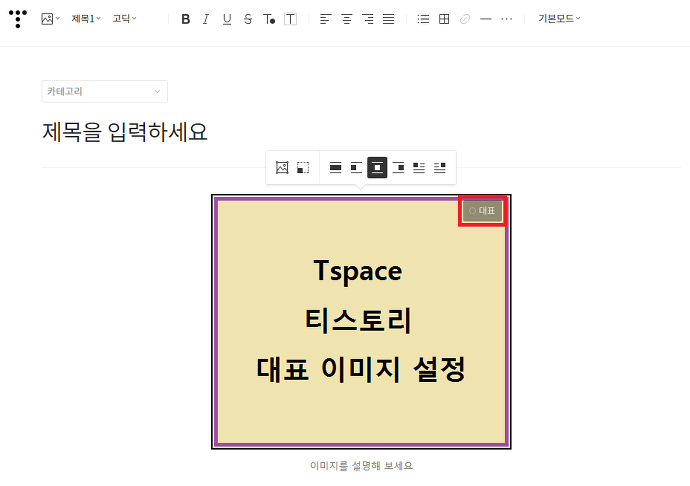Open the 제목1 heading style dropdown
The height and width of the screenshot is (486, 690).
tap(86, 18)
